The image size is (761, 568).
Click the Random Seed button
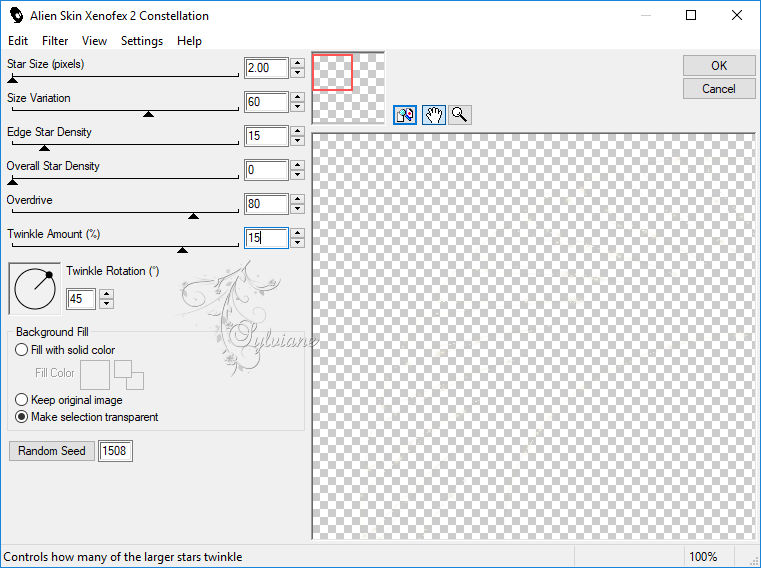pyautogui.click(x=51, y=451)
